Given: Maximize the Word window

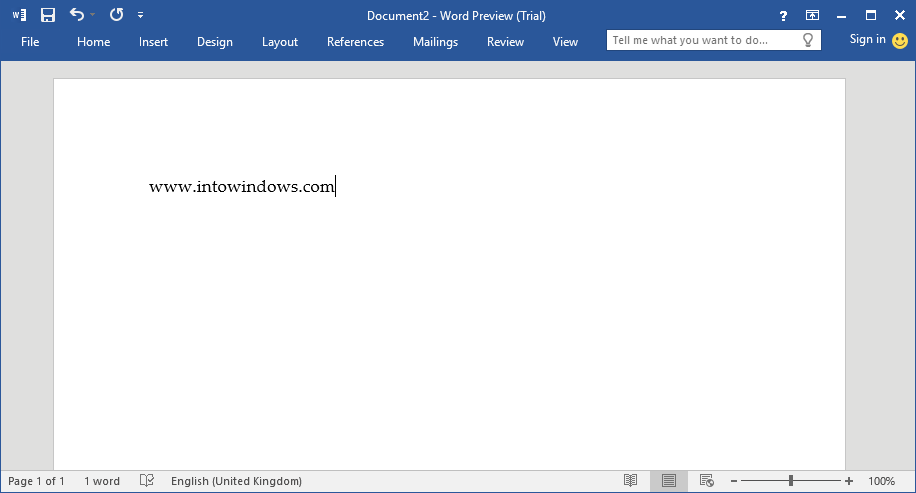Looking at the screenshot, I should point(870,15).
